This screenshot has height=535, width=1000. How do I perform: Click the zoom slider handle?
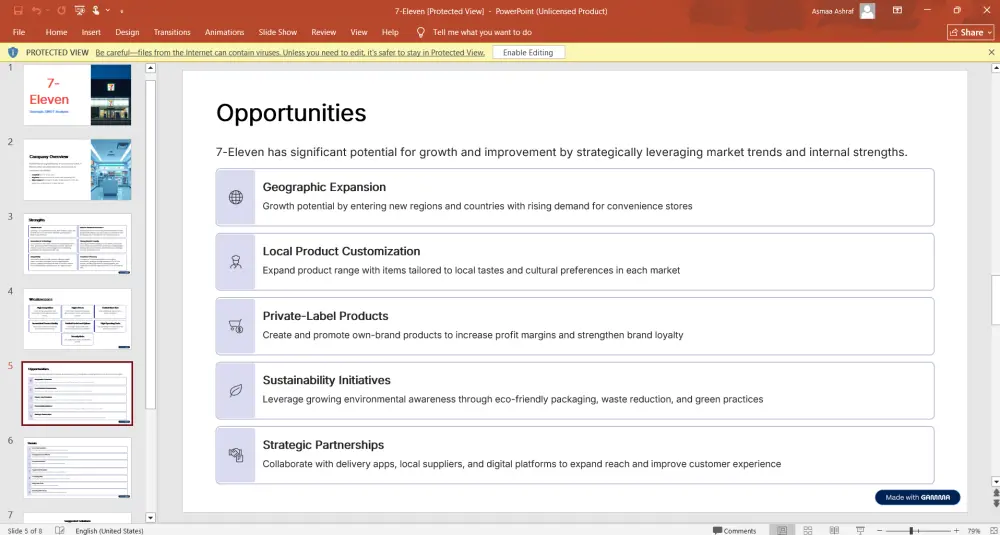pos(911,531)
